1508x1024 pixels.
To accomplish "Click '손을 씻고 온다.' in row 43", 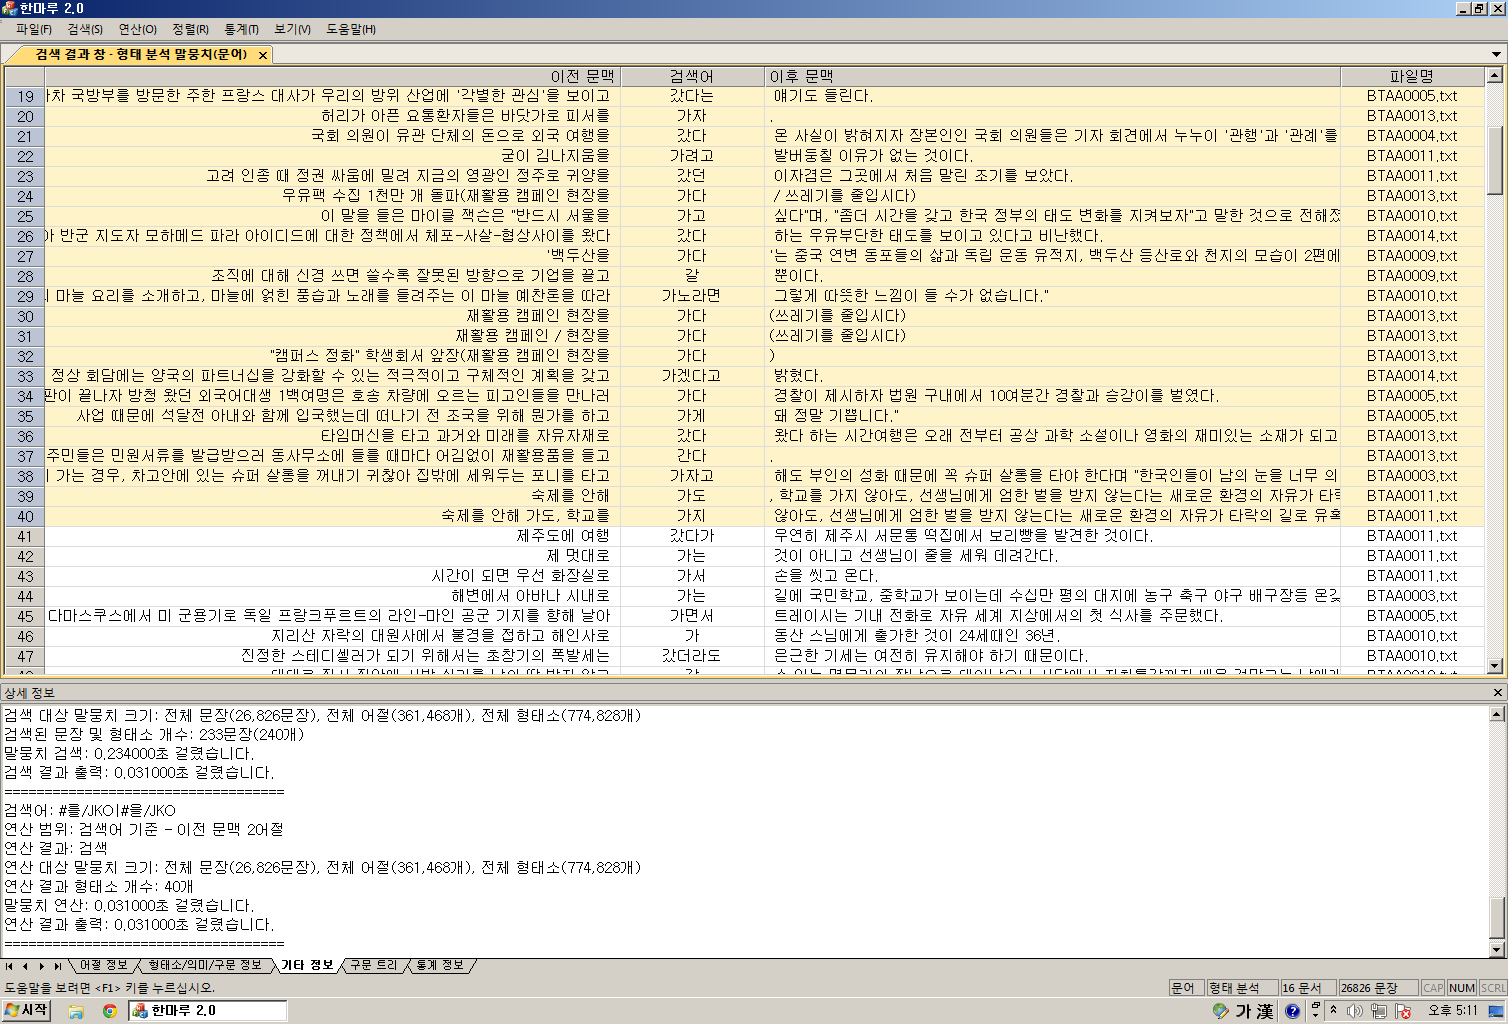I will tap(826, 576).
